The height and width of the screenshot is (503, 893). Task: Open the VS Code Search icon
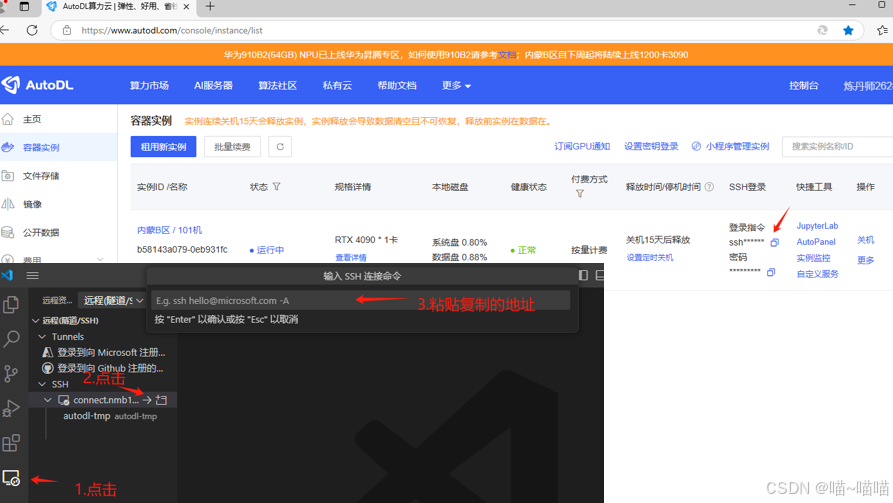[11, 339]
